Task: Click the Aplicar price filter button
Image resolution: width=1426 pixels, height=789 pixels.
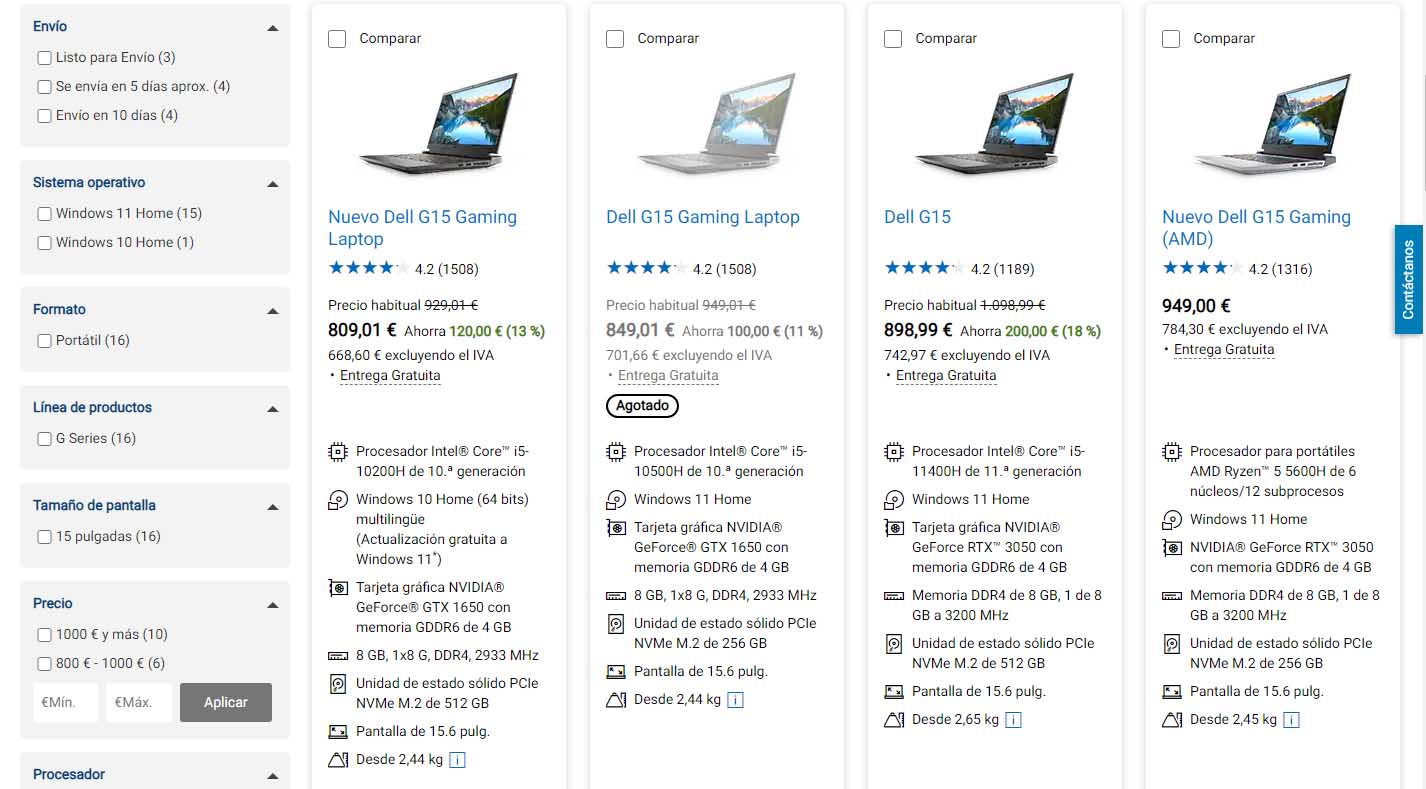Action: pyautogui.click(x=225, y=702)
